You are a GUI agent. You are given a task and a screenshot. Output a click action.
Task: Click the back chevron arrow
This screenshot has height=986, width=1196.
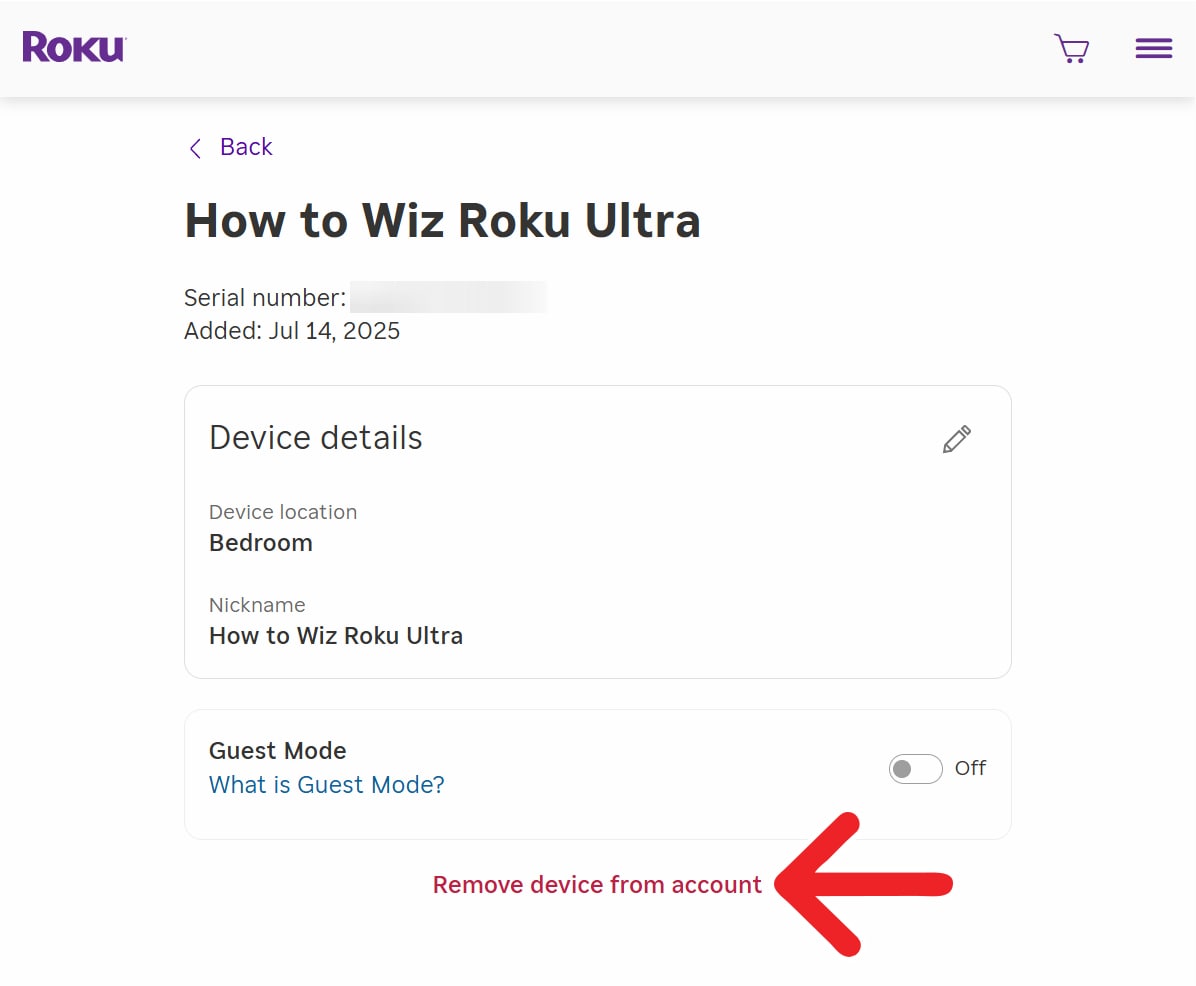(x=194, y=147)
